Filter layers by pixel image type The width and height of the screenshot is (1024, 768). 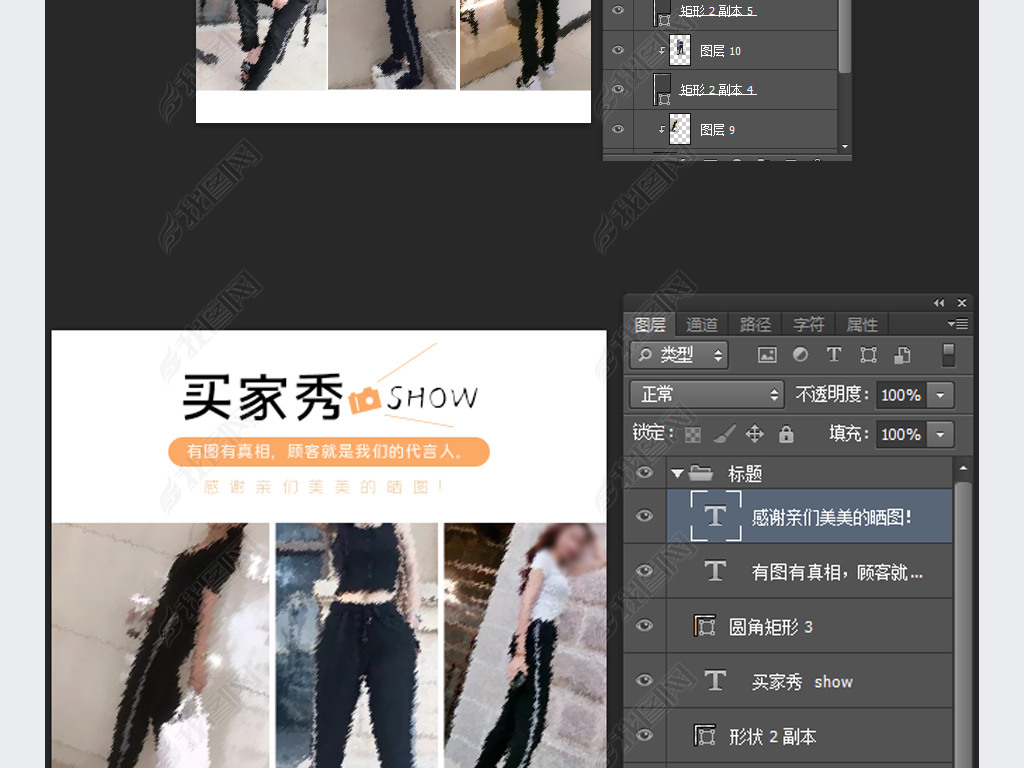767,355
